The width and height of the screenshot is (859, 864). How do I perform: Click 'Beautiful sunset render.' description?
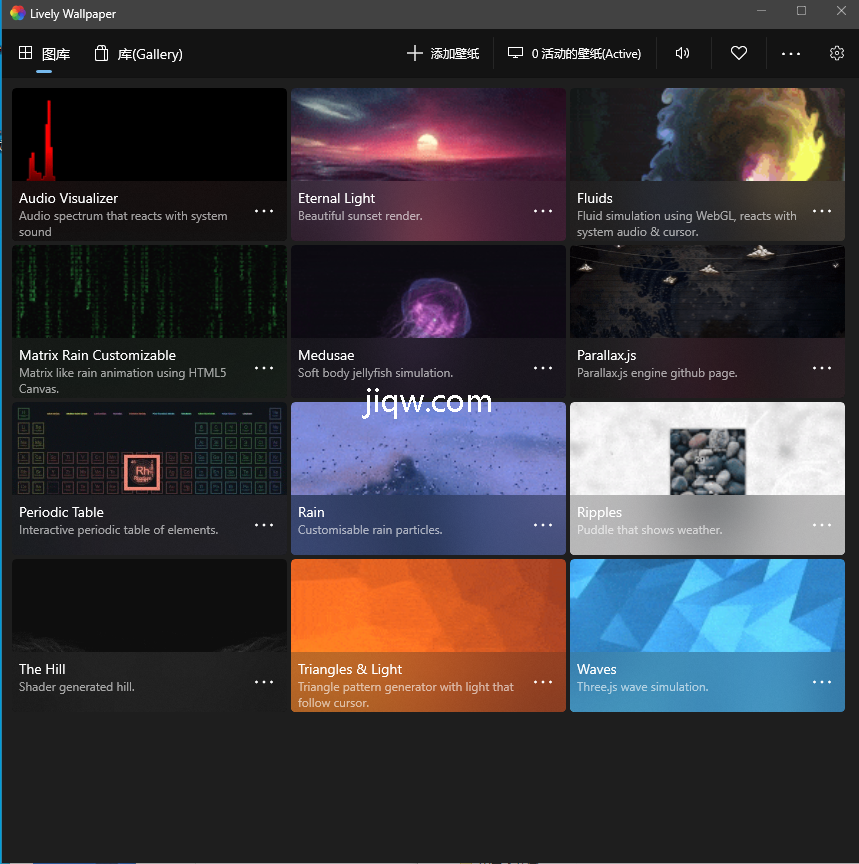(360, 216)
